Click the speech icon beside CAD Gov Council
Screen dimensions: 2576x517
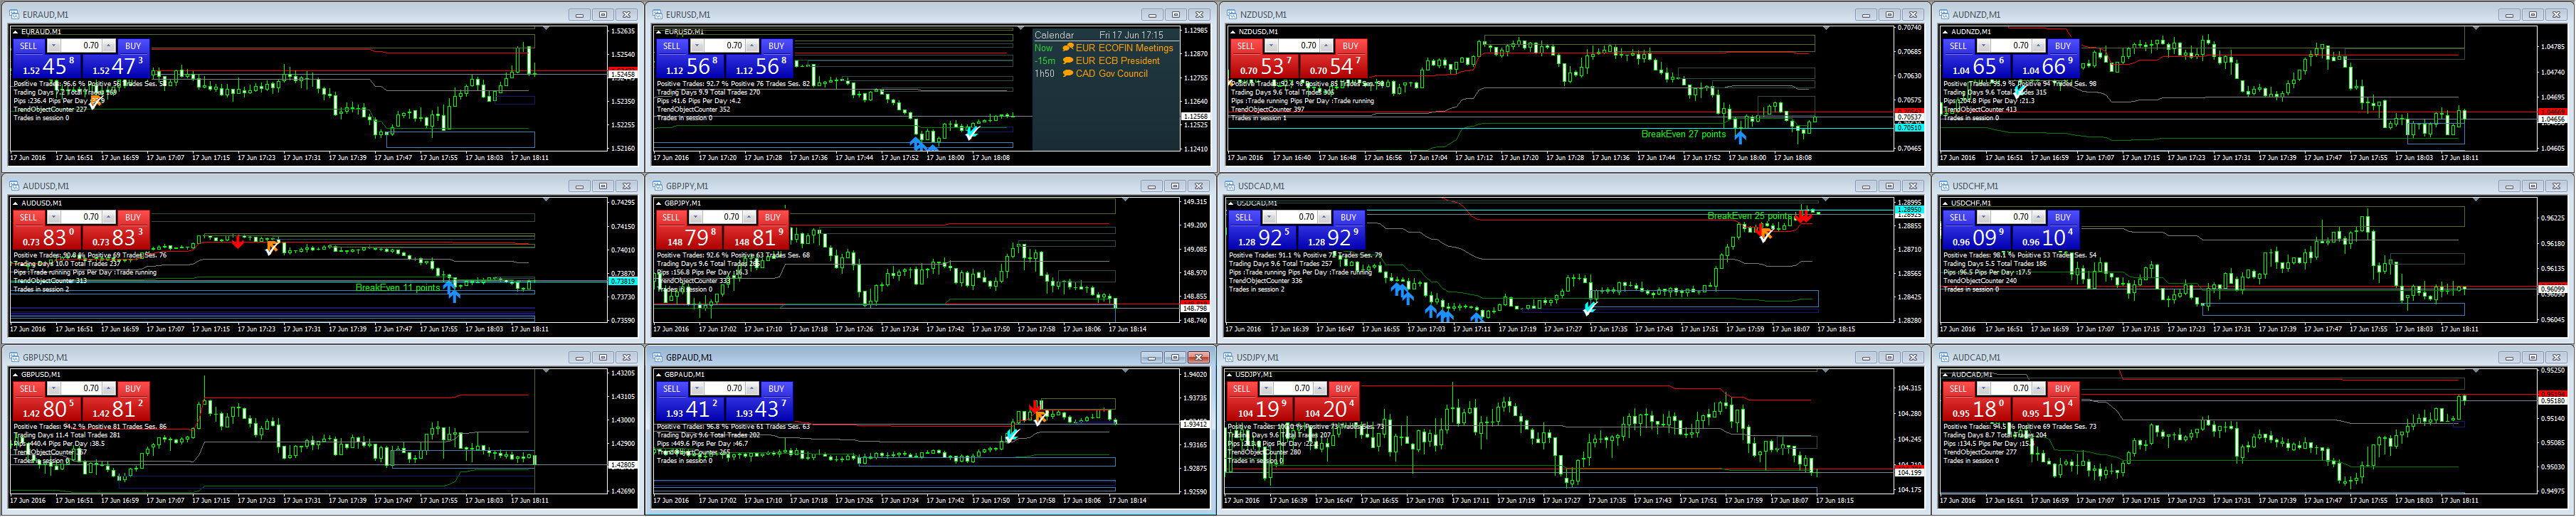tap(1067, 74)
